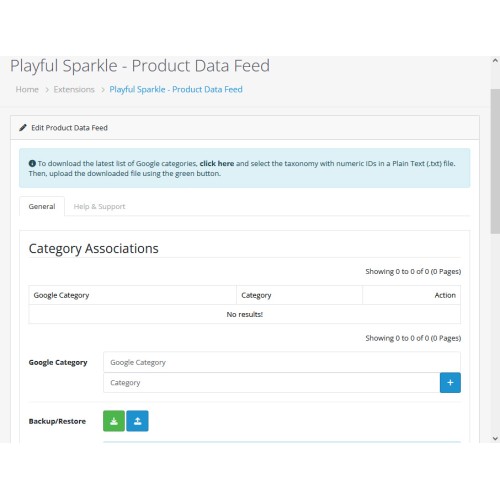Viewport: 500px width, 500px height.
Task: Click the Category Associations heading
Action: (x=94, y=249)
